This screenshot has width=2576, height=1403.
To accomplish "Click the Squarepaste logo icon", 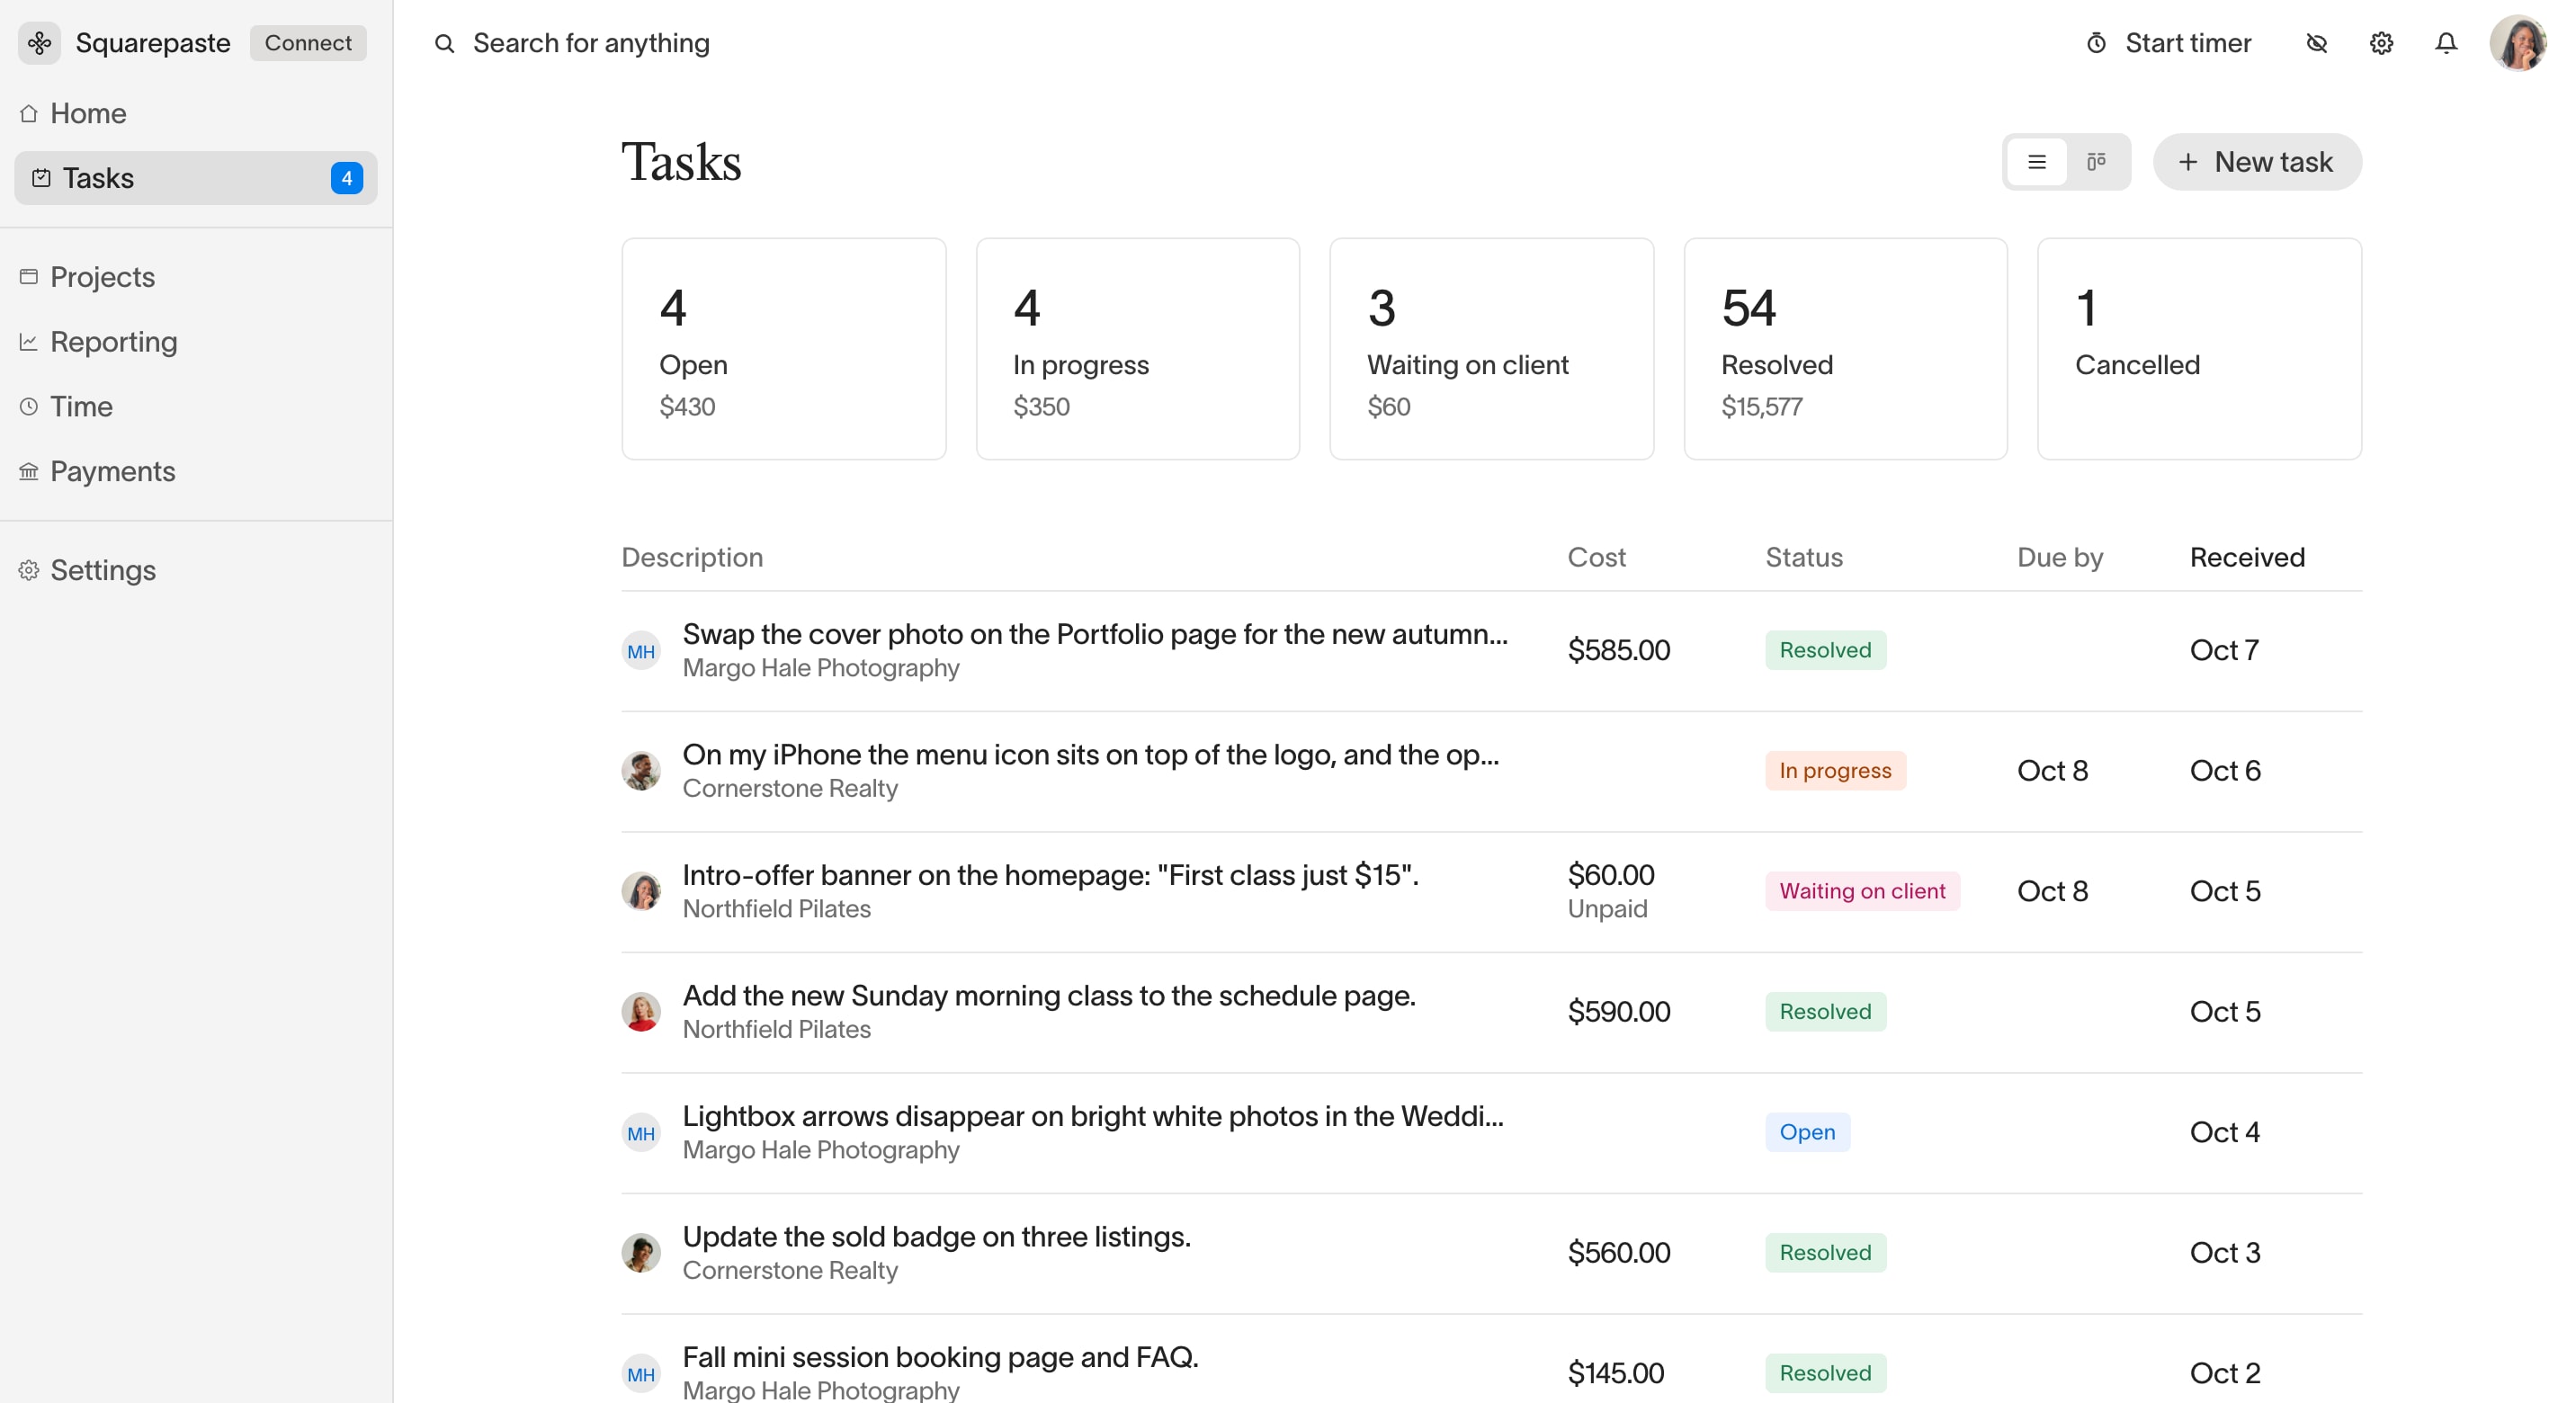I will tap(39, 43).
